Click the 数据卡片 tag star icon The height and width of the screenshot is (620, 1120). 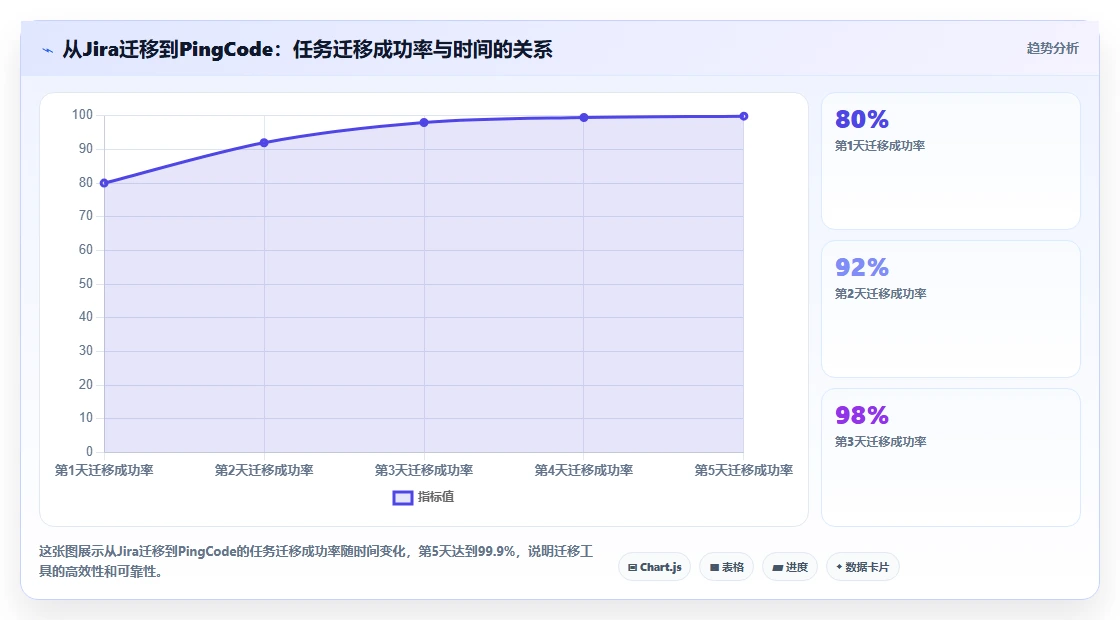tap(839, 567)
